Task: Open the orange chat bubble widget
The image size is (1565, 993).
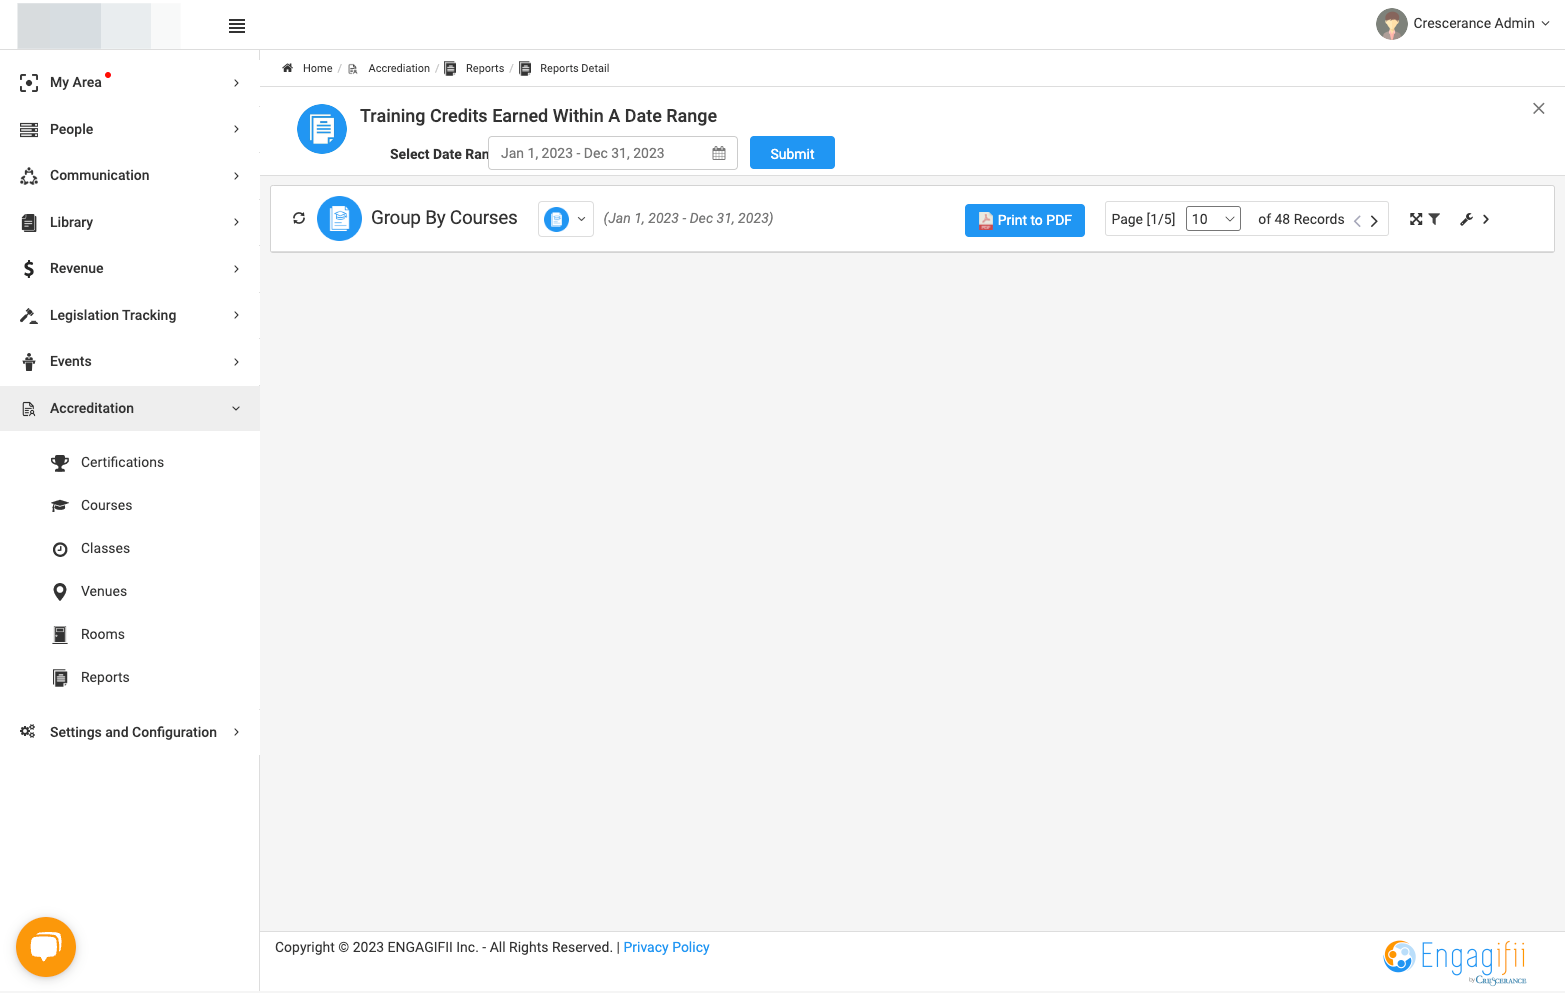Action: pyautogui.click(x=46, y=946)
